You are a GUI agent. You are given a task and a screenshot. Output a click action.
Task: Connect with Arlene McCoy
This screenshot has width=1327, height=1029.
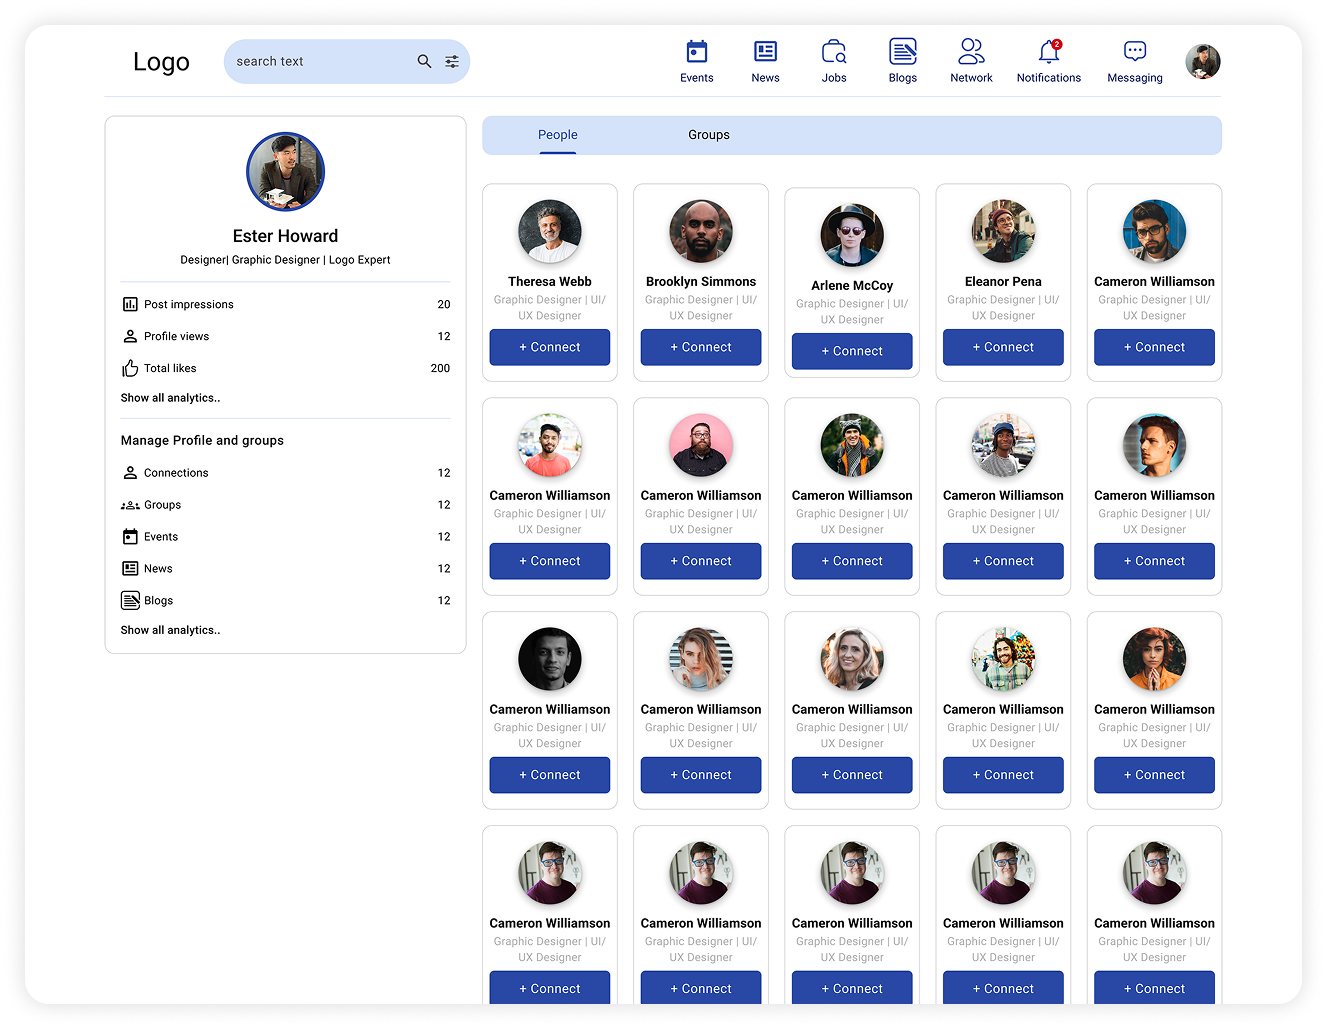[851, 351]
